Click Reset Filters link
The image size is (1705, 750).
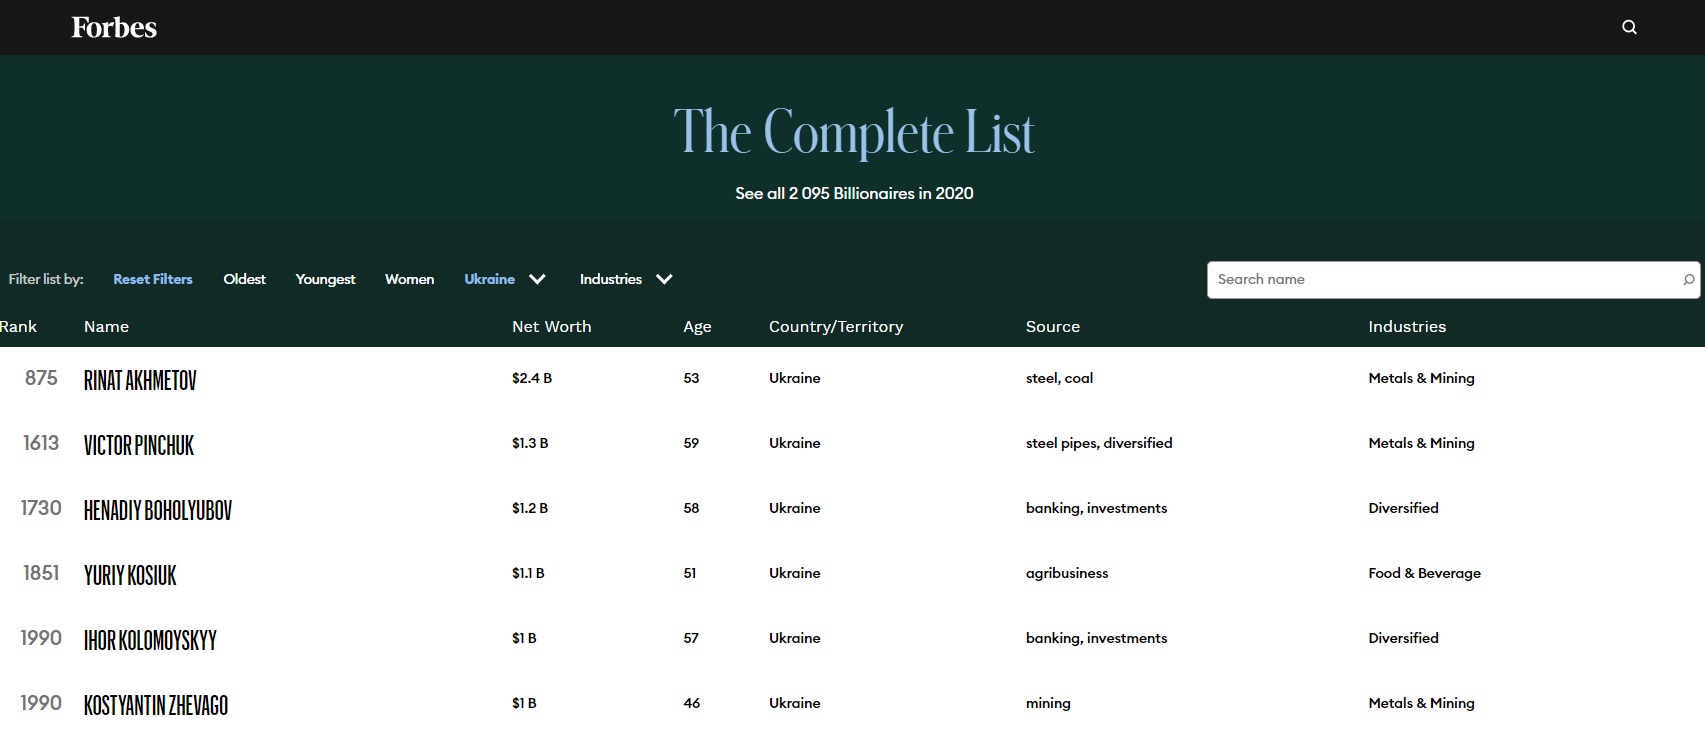coord(153,279)
